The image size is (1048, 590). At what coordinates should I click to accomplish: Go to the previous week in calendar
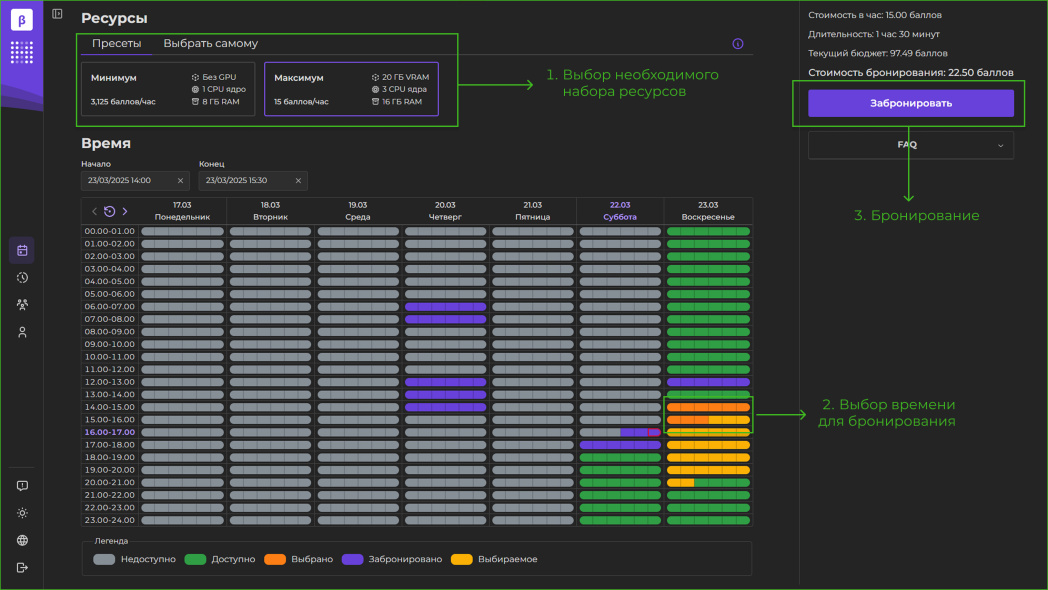click(x=95, y=211)
